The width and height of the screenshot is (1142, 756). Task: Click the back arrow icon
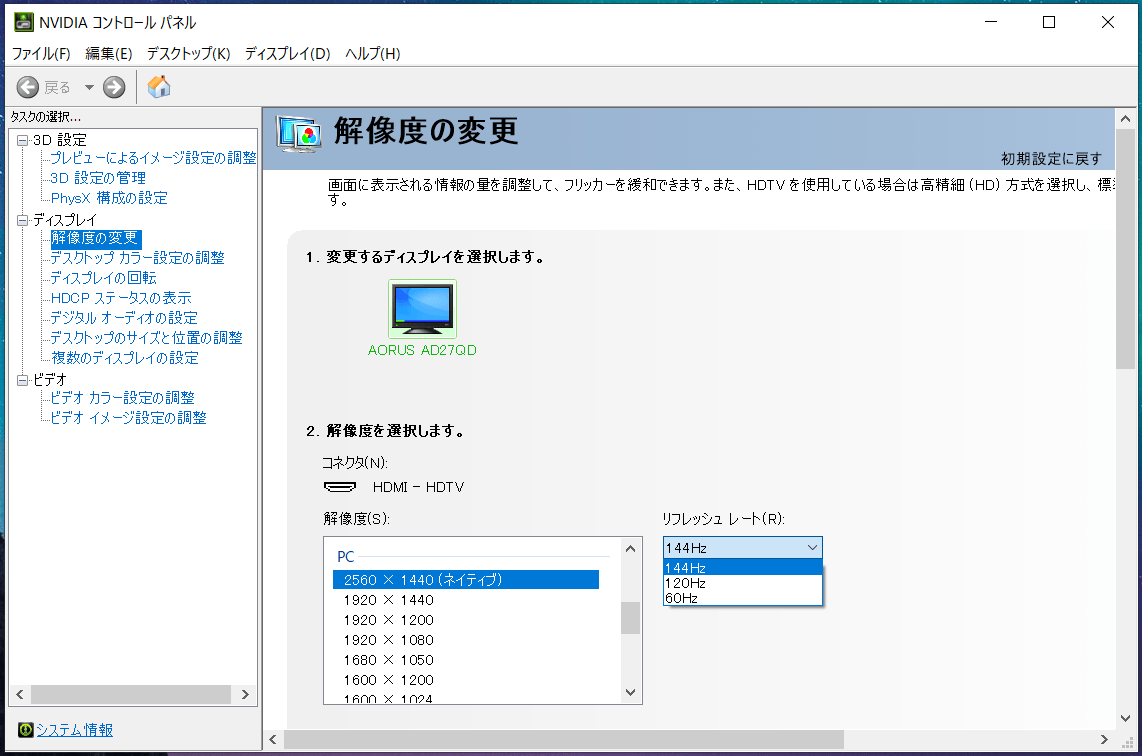[28, 87]
